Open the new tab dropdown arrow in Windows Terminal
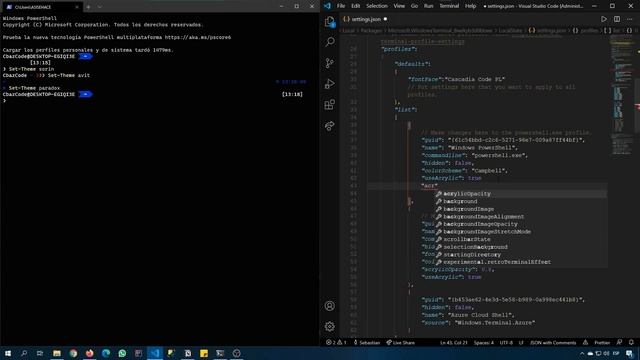Screen dimensions: 640x360 point(100,7)
